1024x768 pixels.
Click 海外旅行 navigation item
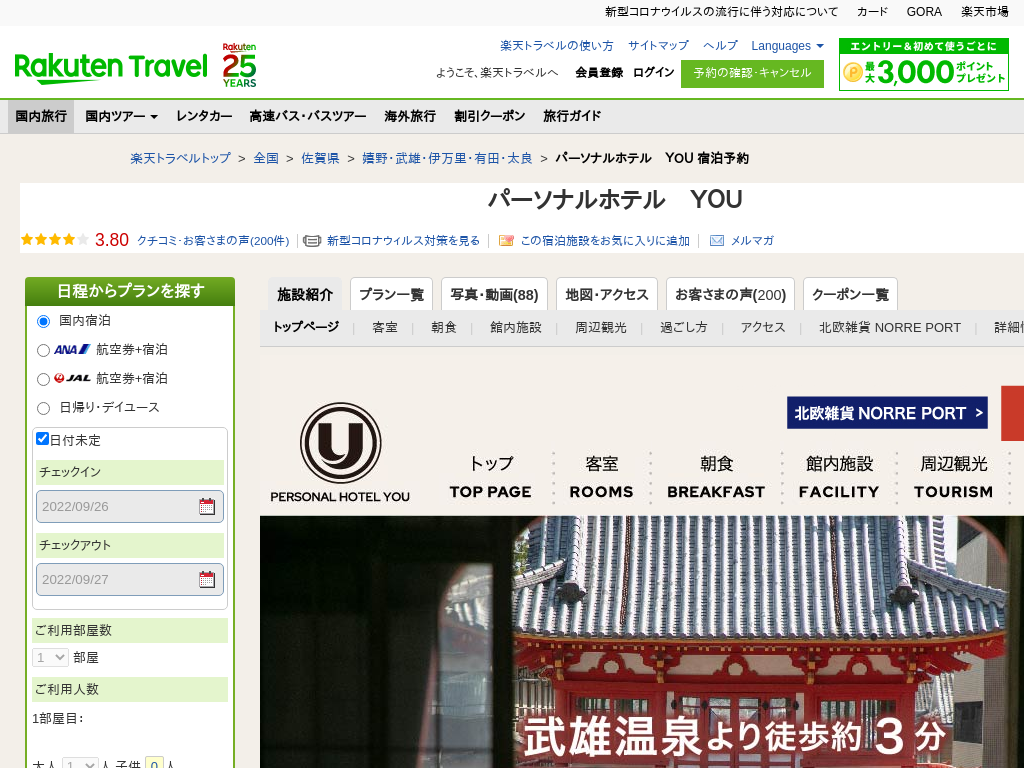409,116
